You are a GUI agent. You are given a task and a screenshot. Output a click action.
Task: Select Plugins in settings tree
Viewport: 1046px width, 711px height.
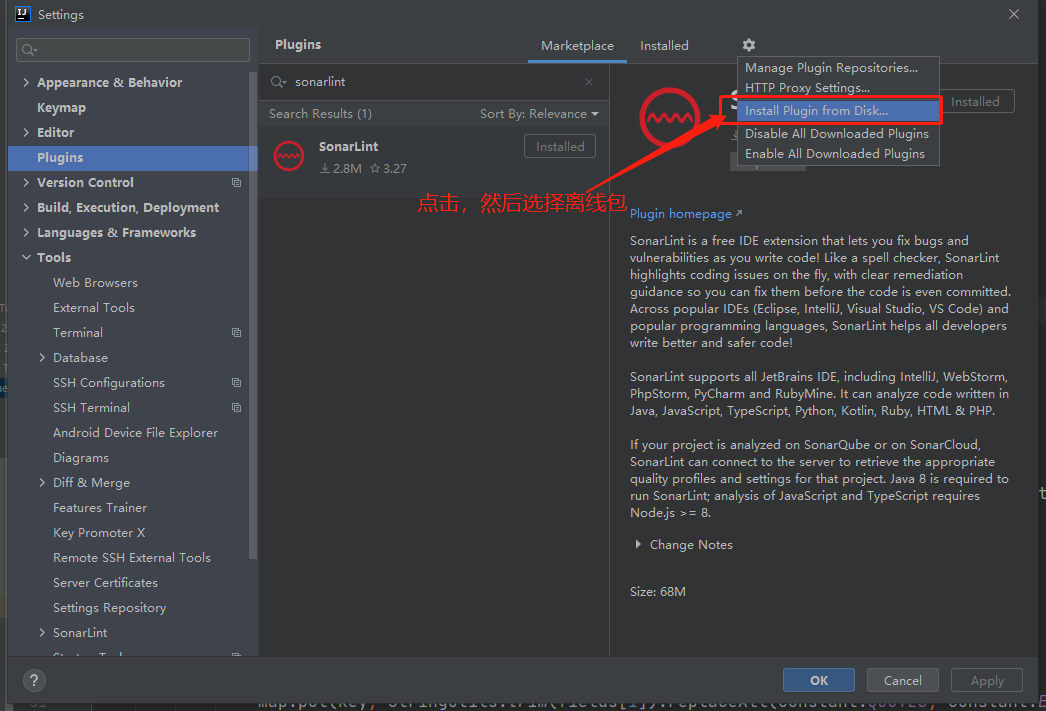pos(132,158)
